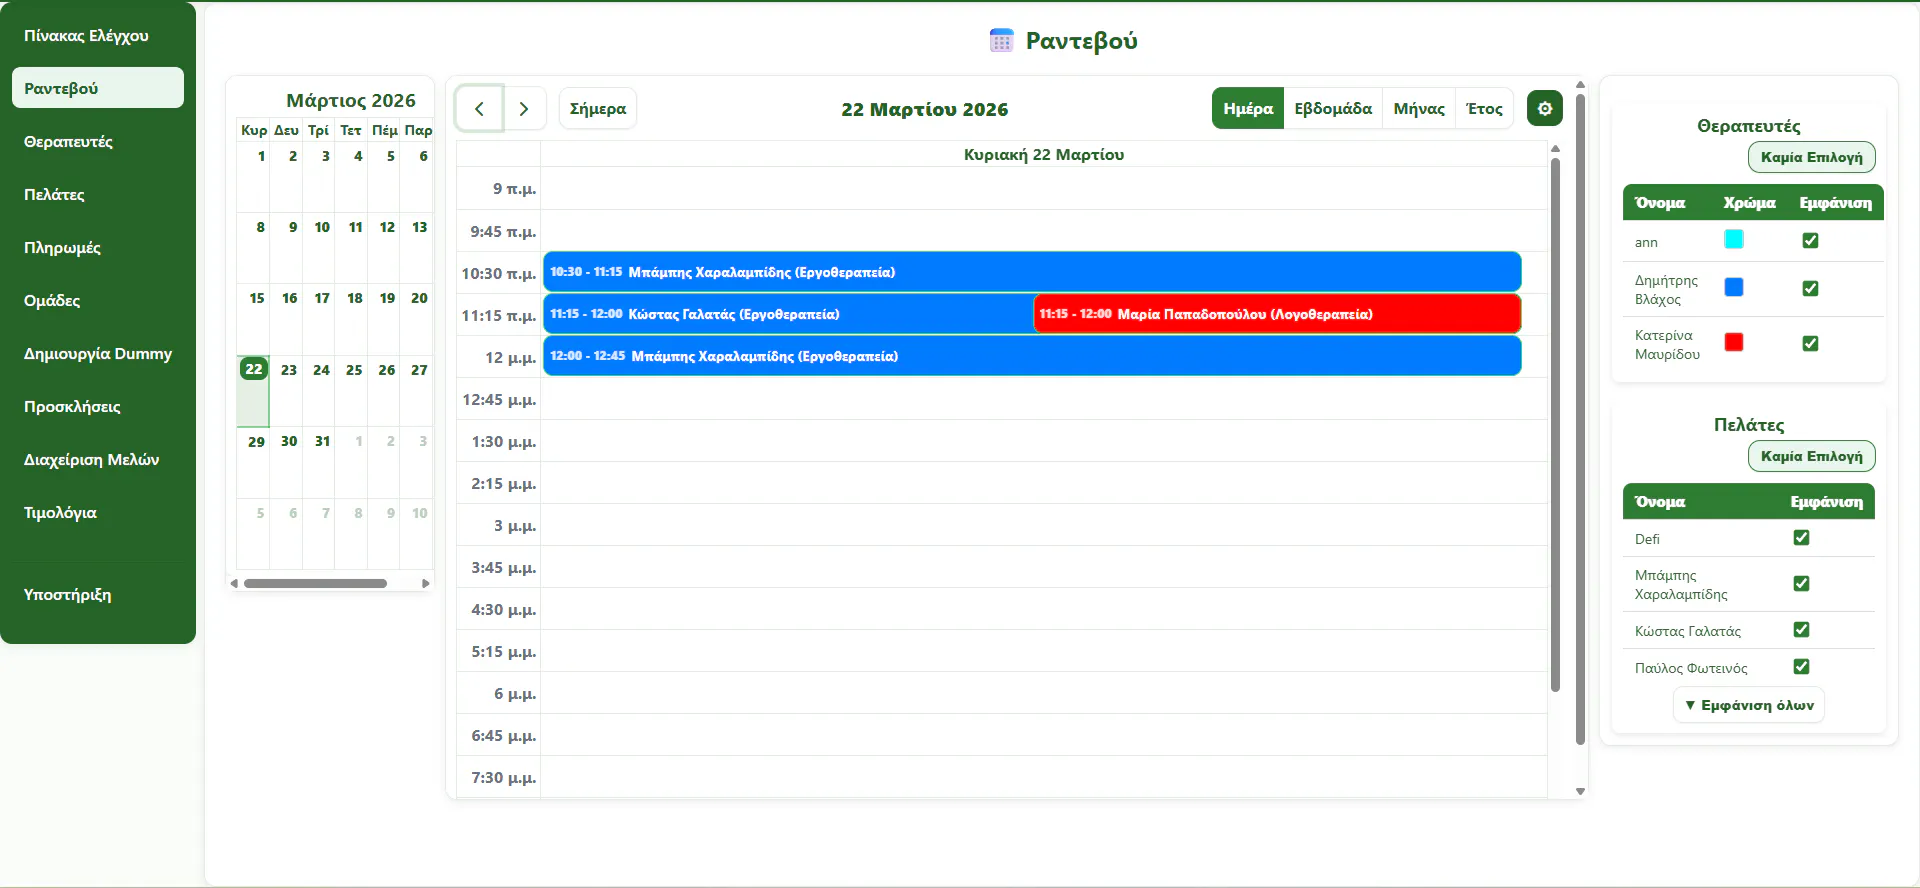Open 11:15 Μαρία Παπαδοπούλου red appointment
The width and height of the screenshot is (1920, 888).
pos(1277,314)
